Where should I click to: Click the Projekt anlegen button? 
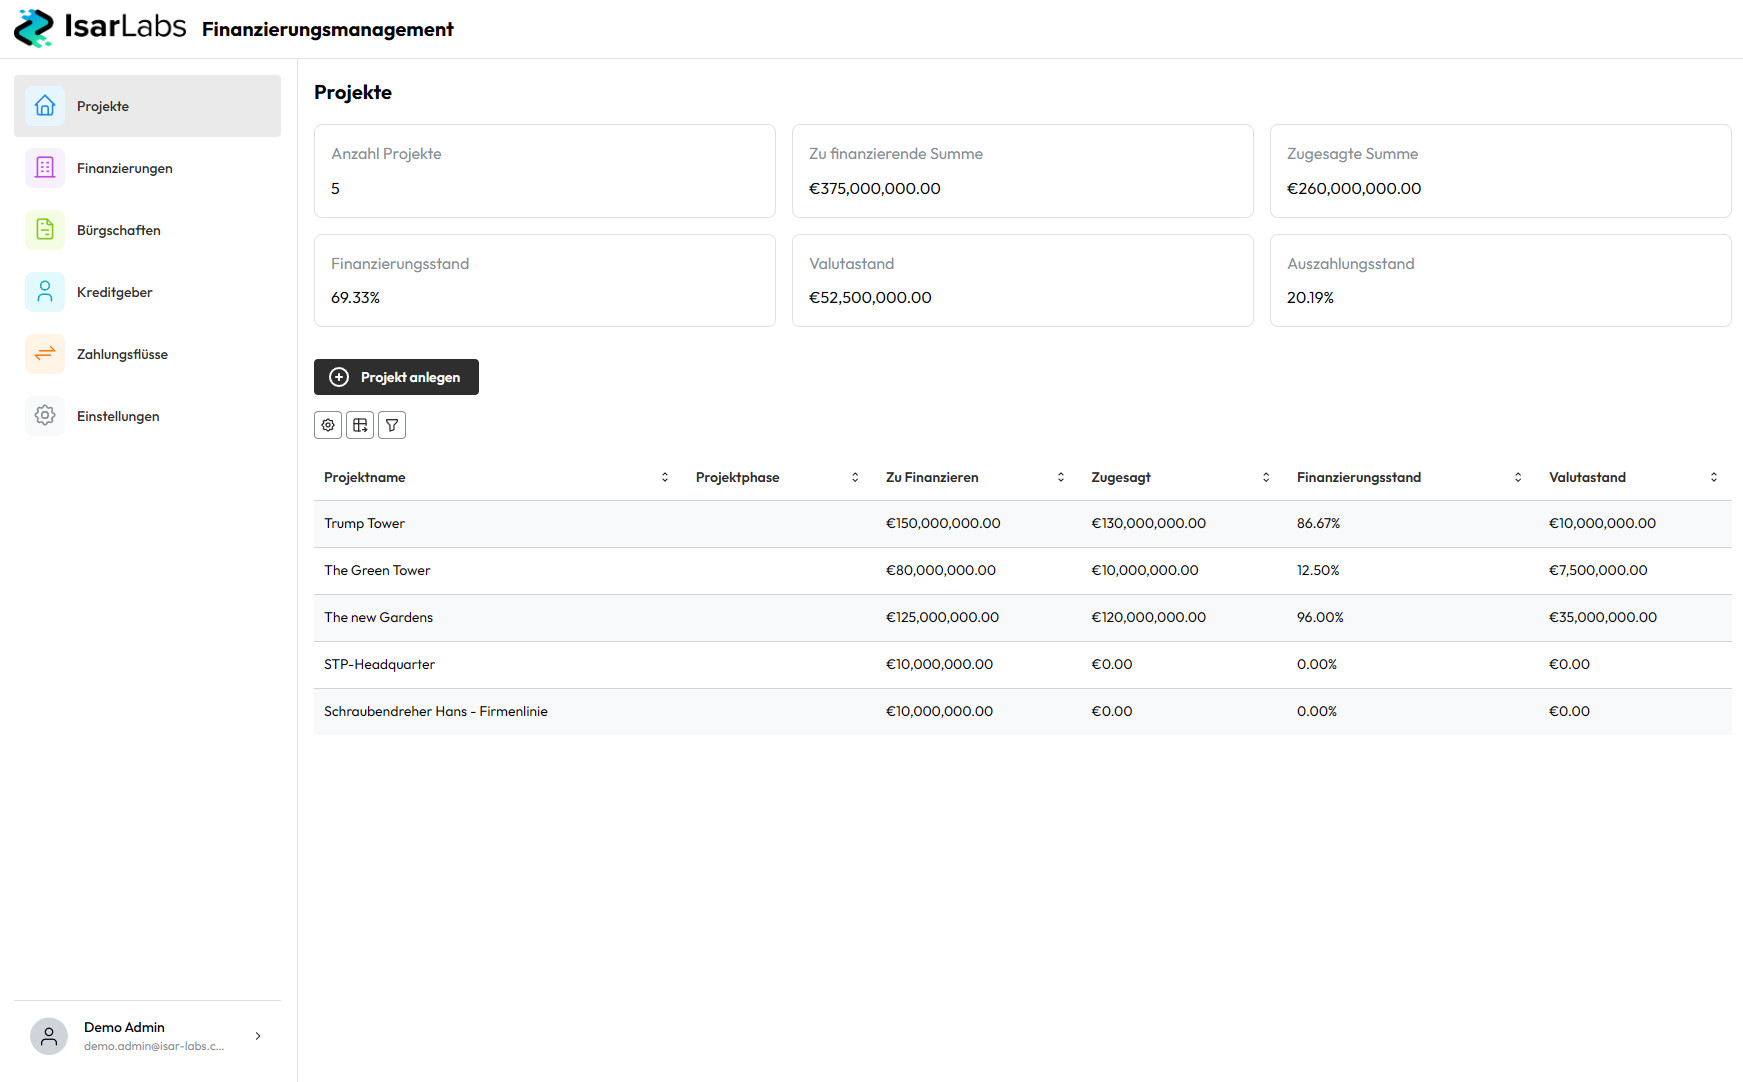point(396,377)
